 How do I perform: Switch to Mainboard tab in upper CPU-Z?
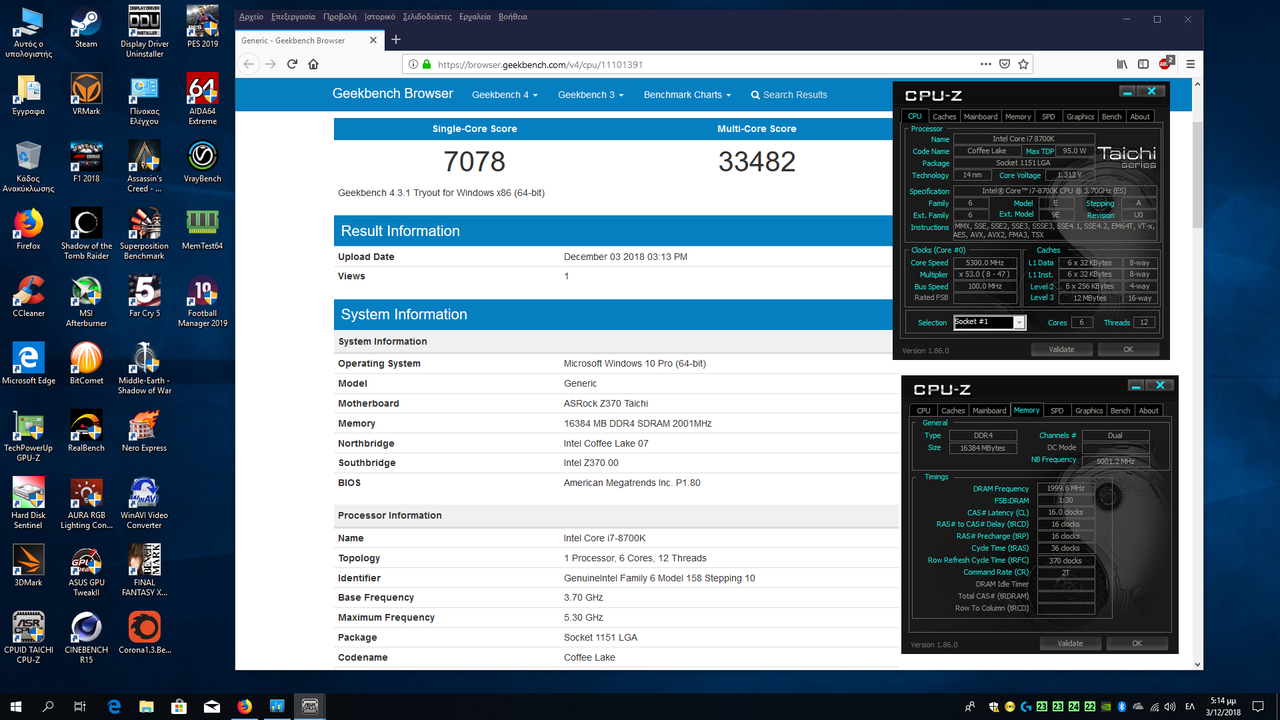980,117
